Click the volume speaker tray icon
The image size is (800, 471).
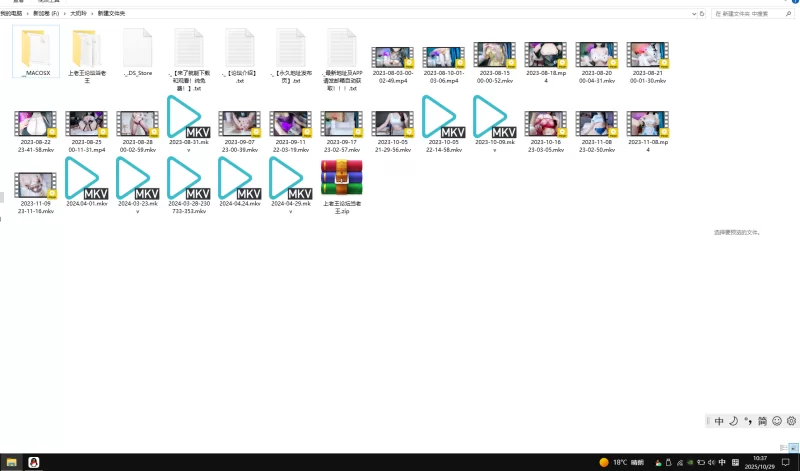711,463
